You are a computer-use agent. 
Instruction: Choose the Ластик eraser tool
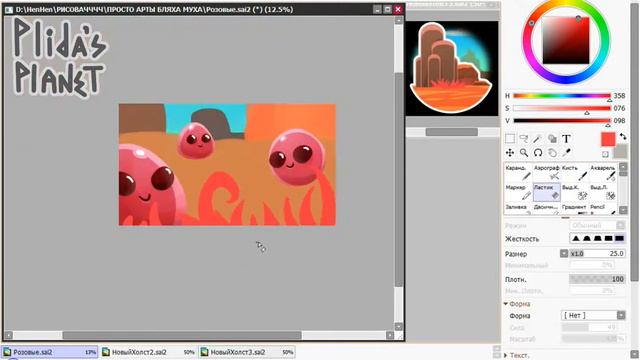coord(547,192)
